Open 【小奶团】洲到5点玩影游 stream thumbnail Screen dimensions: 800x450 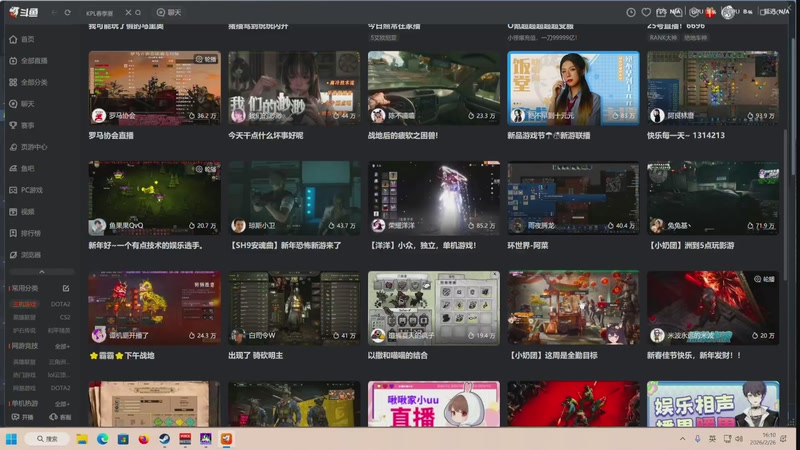(x=713, y=198)
